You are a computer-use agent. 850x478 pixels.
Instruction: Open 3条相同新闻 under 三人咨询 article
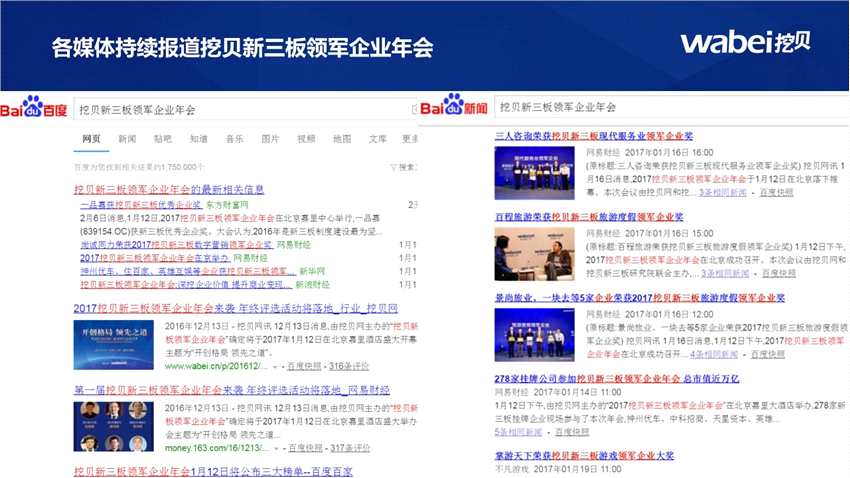tap(722, 192)
